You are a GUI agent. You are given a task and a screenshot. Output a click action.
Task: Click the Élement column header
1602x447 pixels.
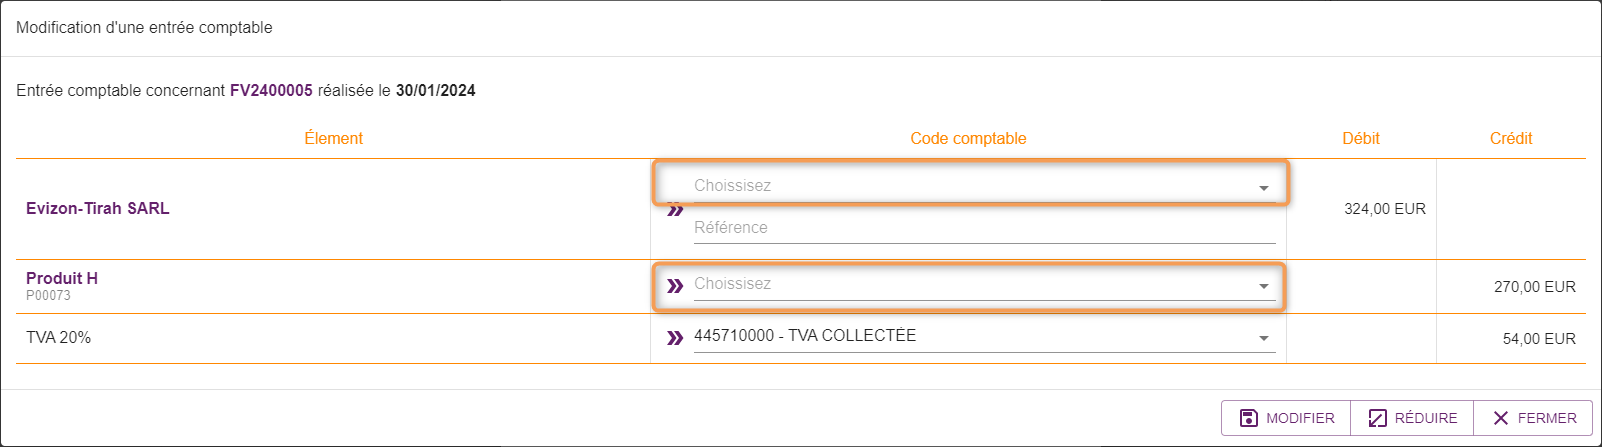333,138
